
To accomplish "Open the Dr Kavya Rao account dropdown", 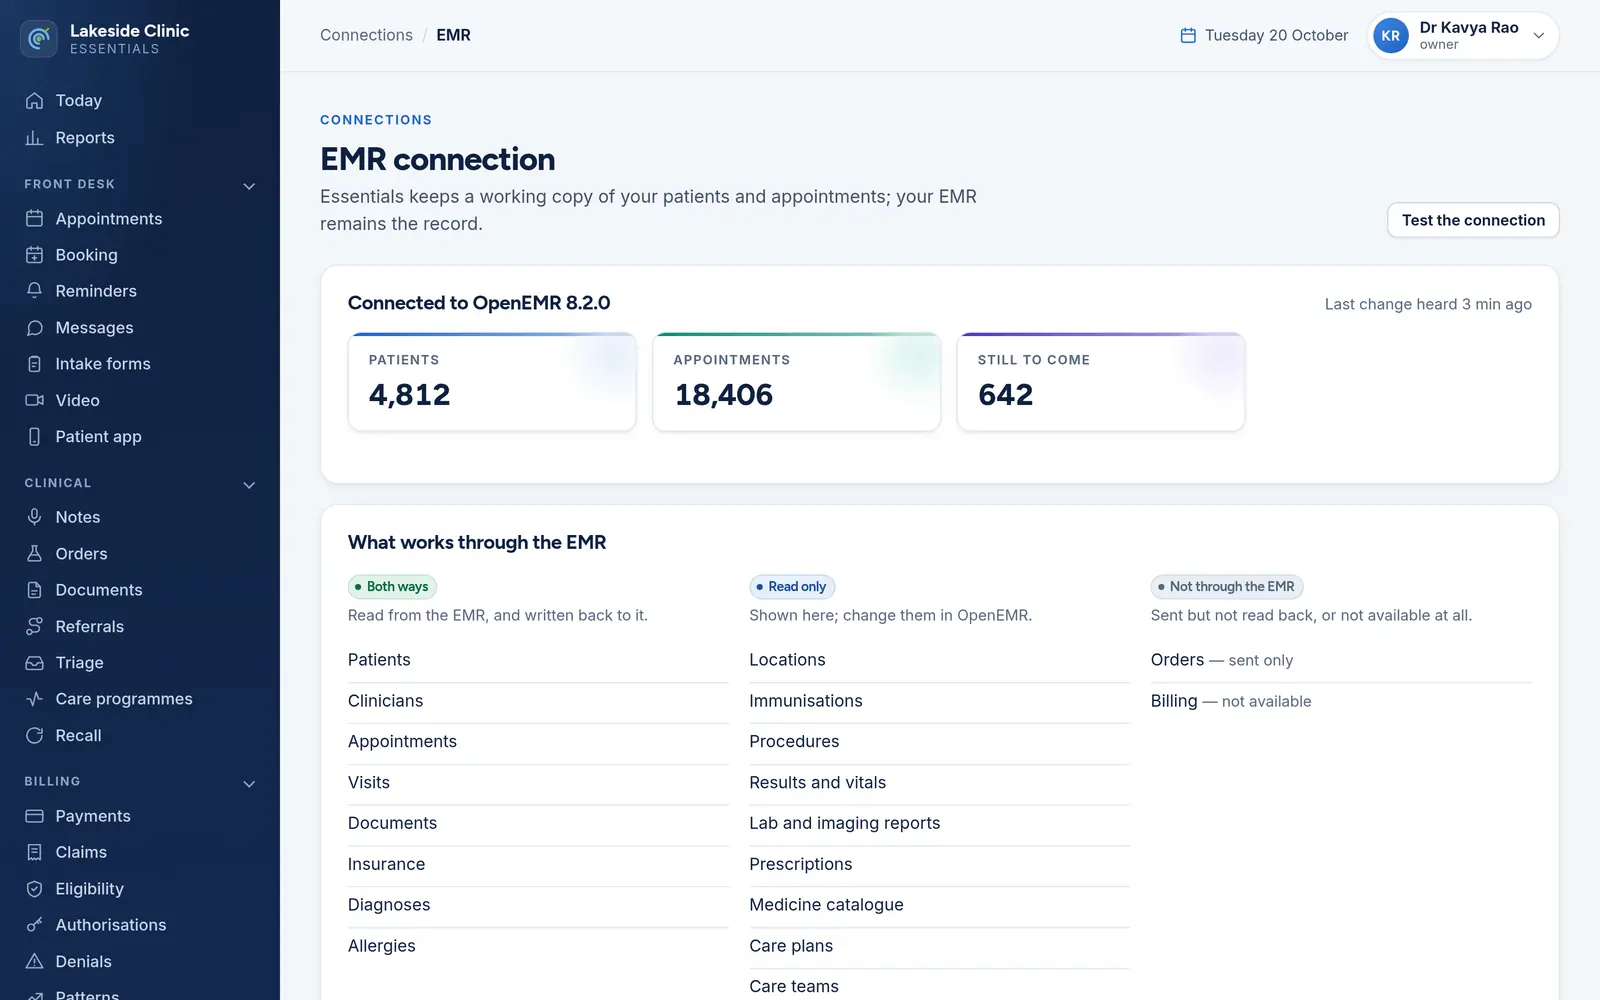I will [1463, 36].
